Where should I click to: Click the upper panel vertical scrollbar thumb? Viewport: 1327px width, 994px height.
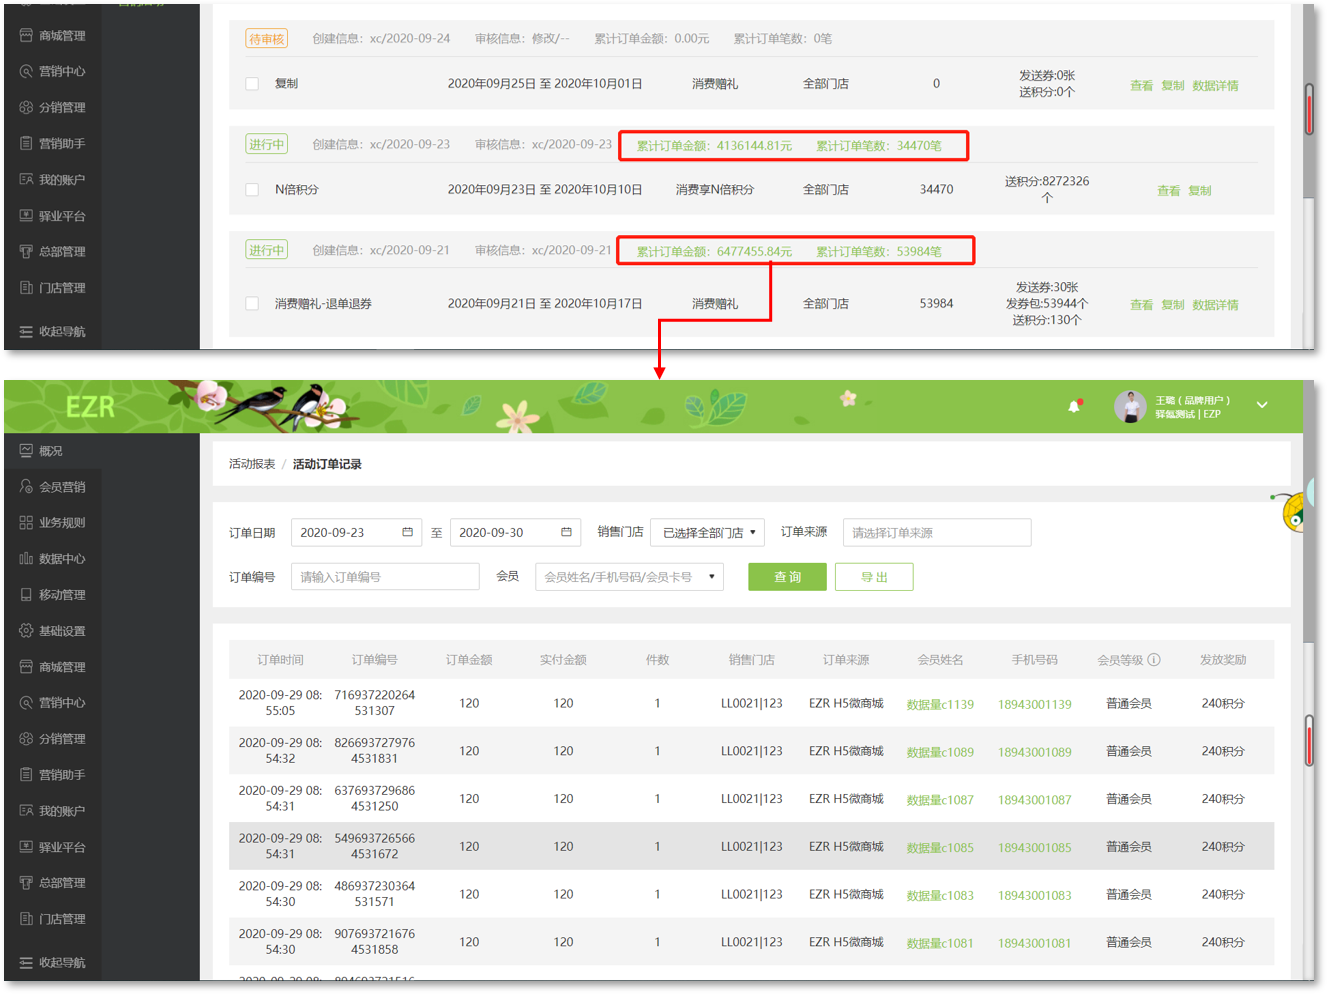click(1309, 109)
